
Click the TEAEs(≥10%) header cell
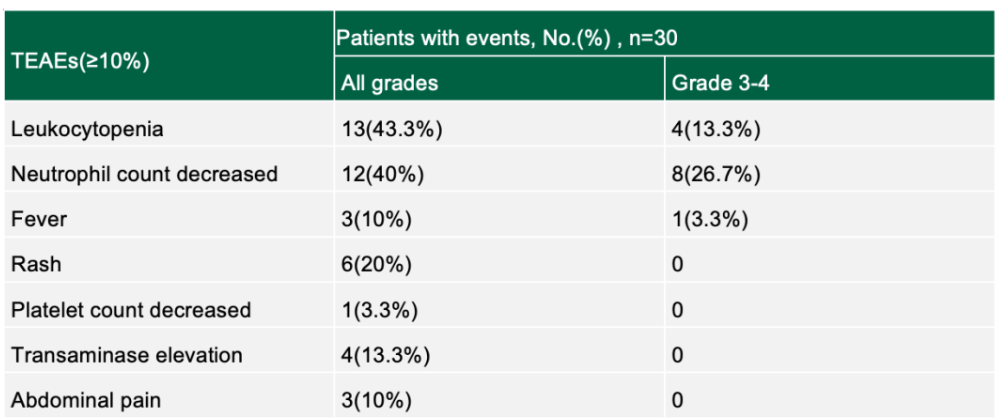pyautogui.click(x=80, y=60)
